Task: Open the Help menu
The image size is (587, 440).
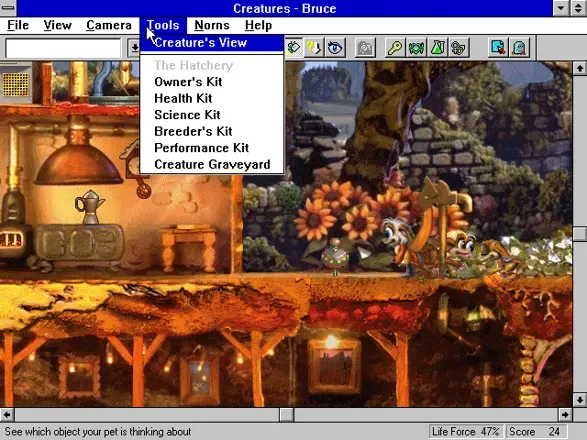Action: click(258, 25)
